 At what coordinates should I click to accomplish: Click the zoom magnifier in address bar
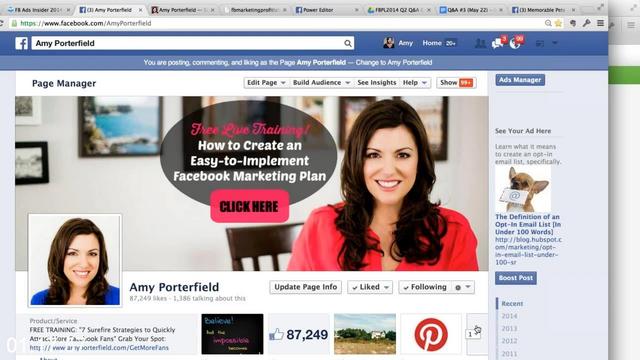548,23
